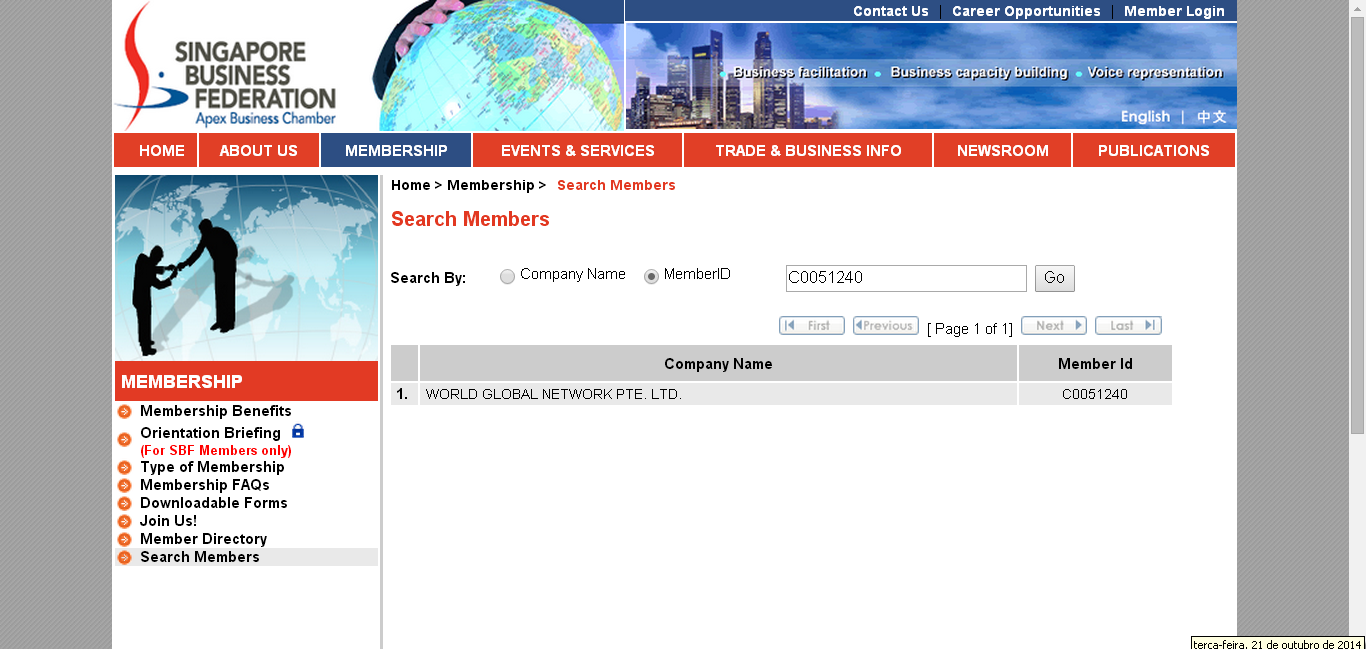The image size is (1366, 649).
Task: Select the MemberID radio button
Action: coord(652,276)
